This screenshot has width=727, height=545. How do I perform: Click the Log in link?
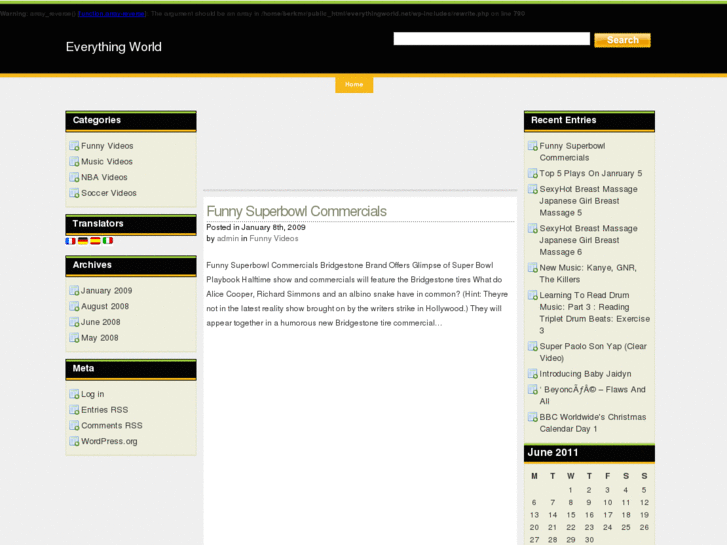click(x=93, y=394)
